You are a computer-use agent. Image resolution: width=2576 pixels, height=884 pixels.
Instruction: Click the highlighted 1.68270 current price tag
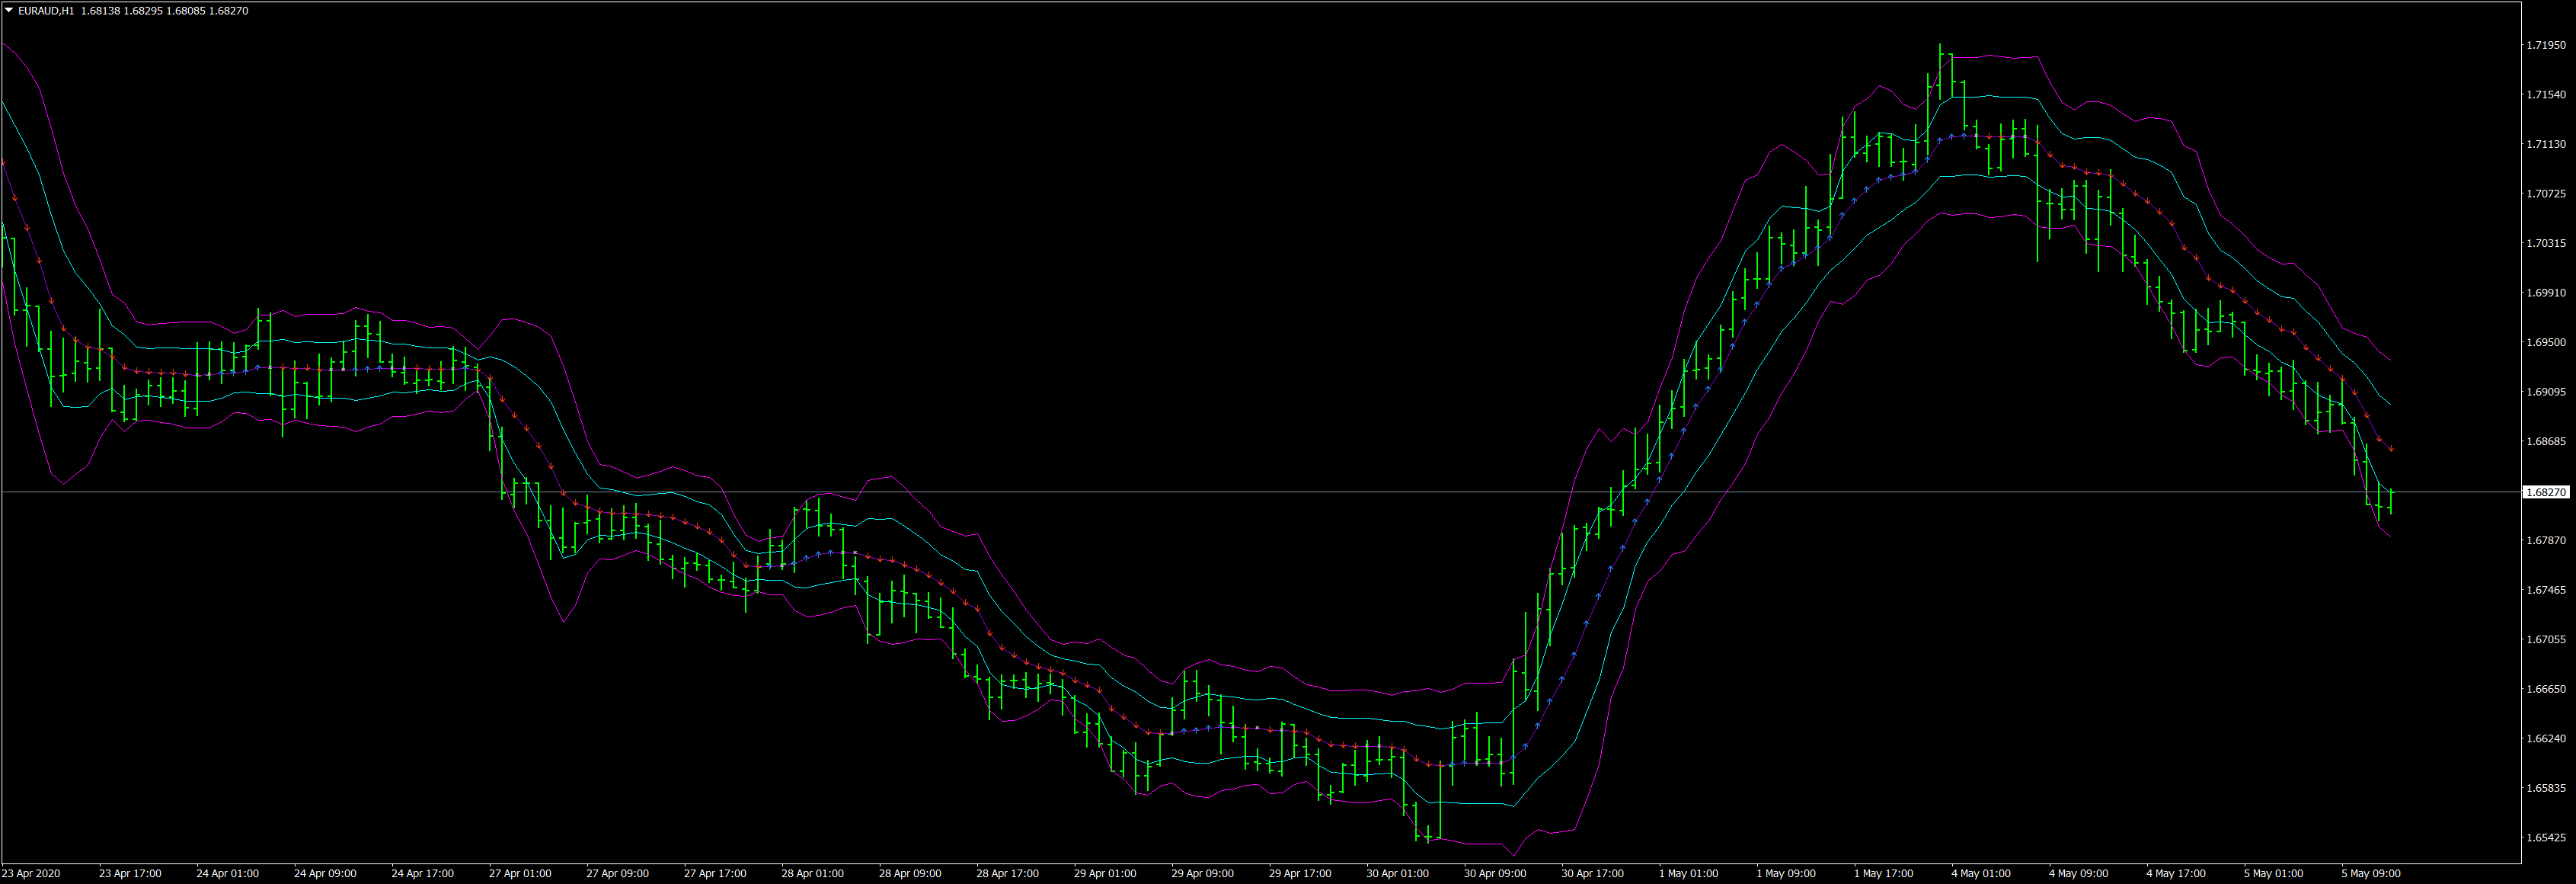pyautogui.click(x=2546, y=492)
